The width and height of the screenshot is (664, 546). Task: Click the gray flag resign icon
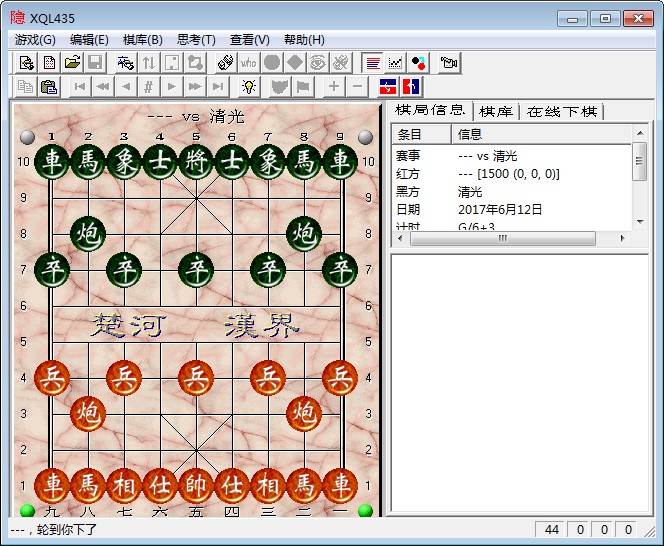click(302, 87)
